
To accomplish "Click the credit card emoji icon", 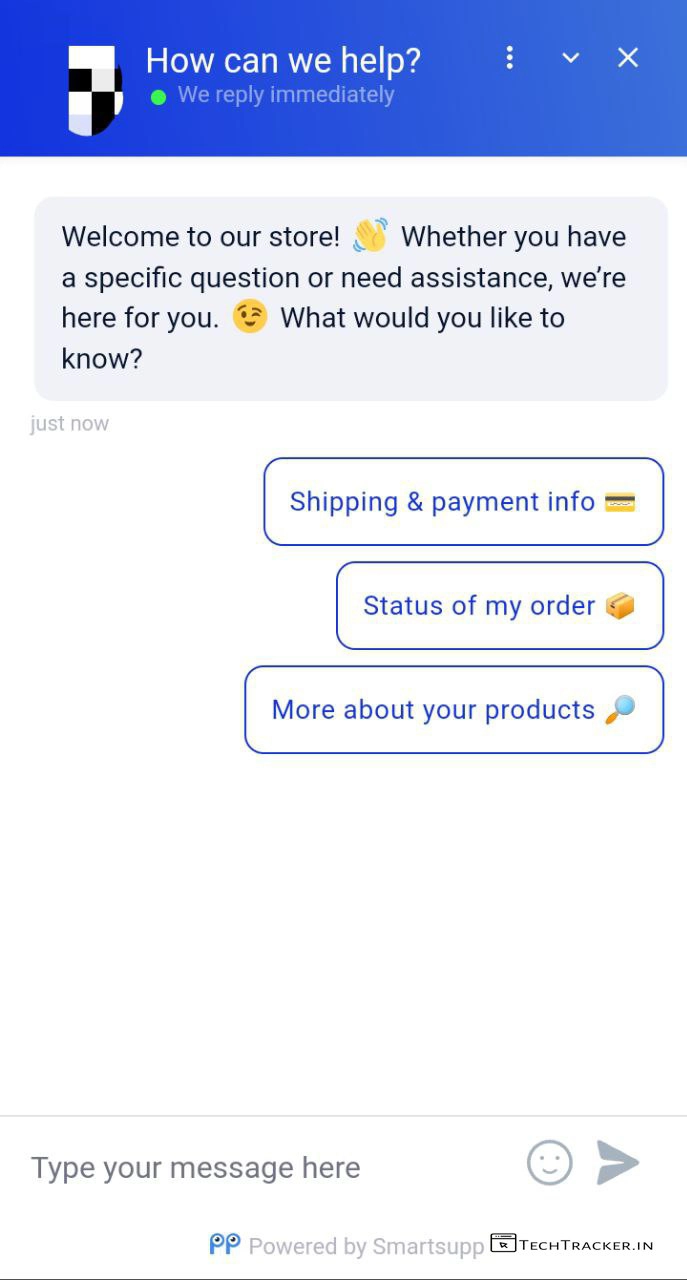I will pos(620,502).
